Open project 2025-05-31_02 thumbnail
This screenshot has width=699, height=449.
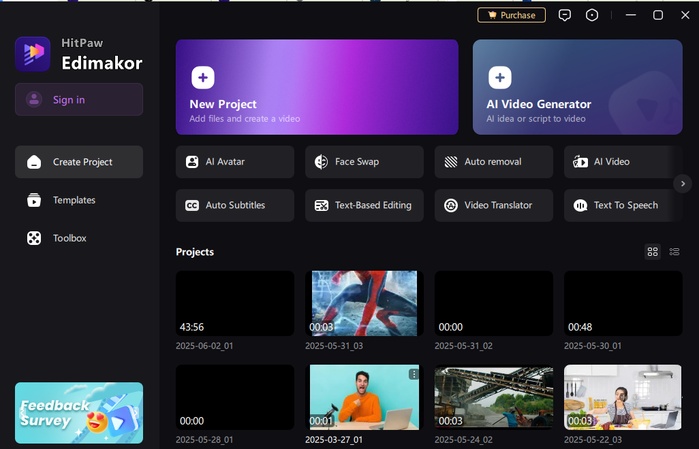click(x=493, y=303)
